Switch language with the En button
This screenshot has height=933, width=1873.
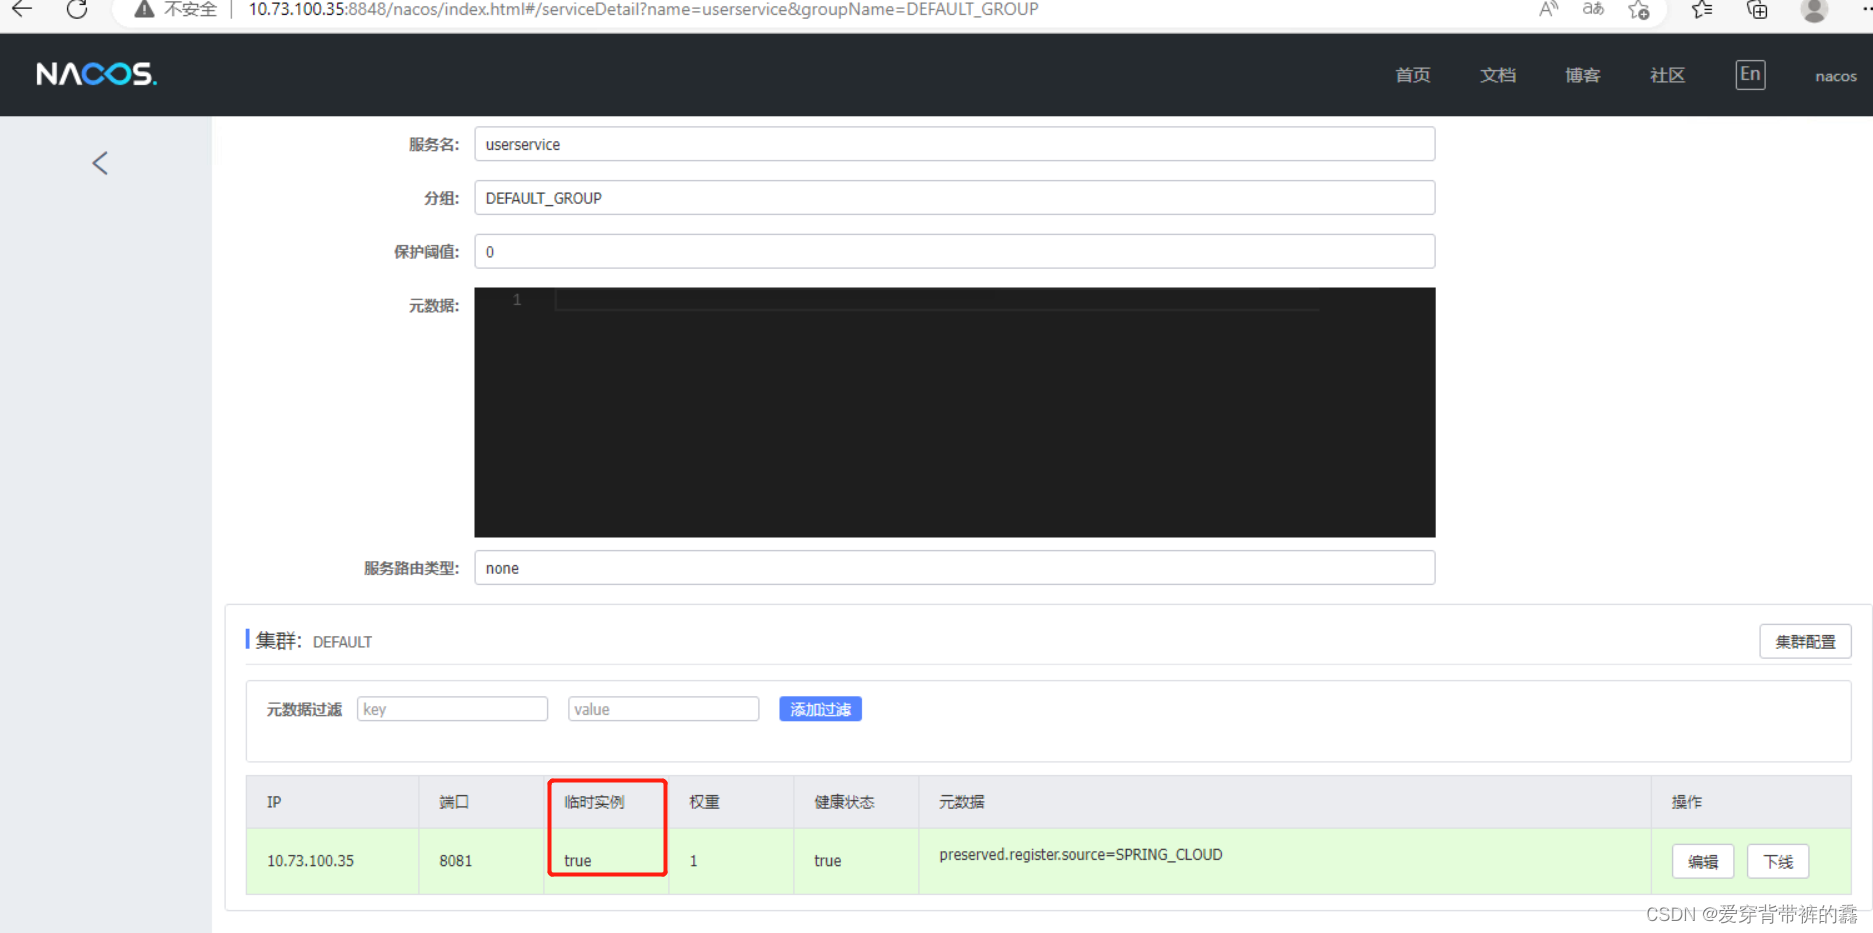point(1750,74)
